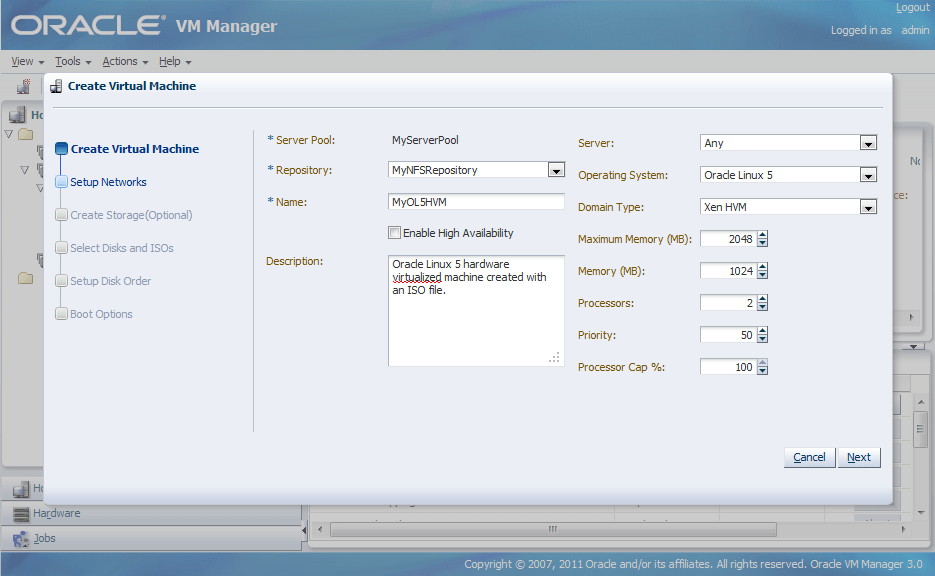Click the Create Virtual Machine wizard step

click(x=135, y=149)
